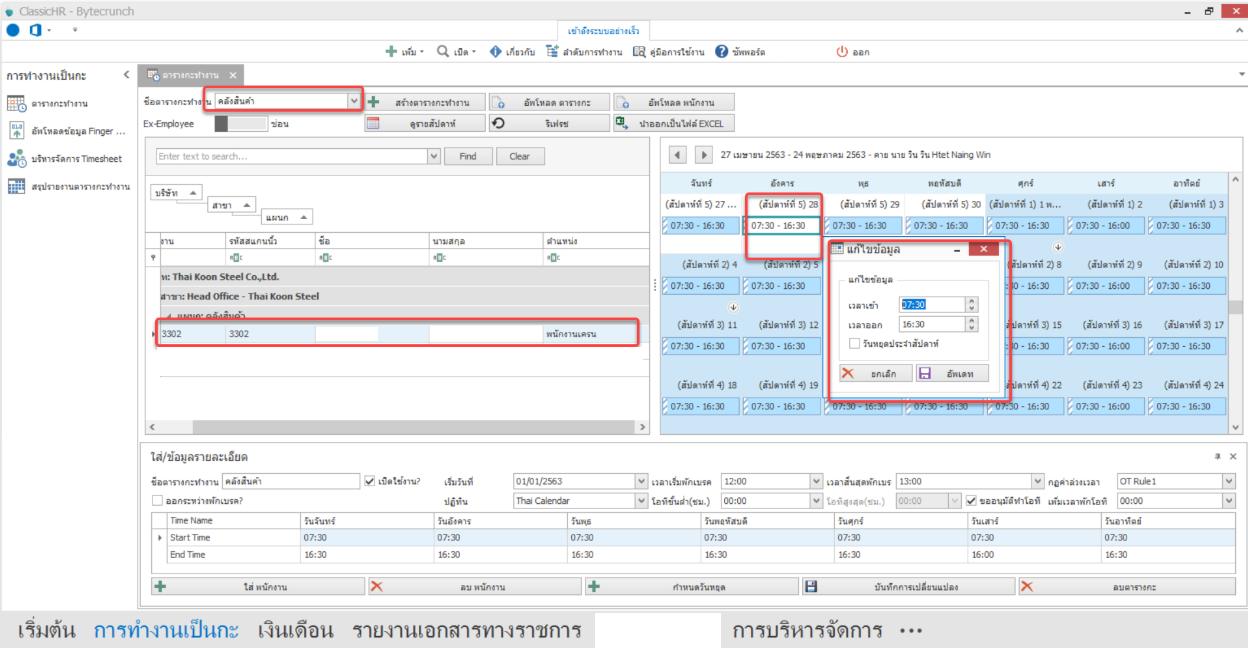The width and height of the screenshot is (1248, 648).
Task: Click the สร้างตารางกะทำงาน create shift button
Action: coord(424,102)
